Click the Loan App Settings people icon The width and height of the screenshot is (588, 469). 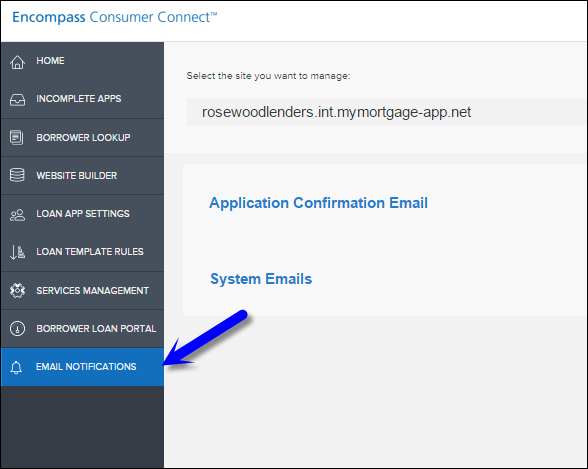coord(17,215)
